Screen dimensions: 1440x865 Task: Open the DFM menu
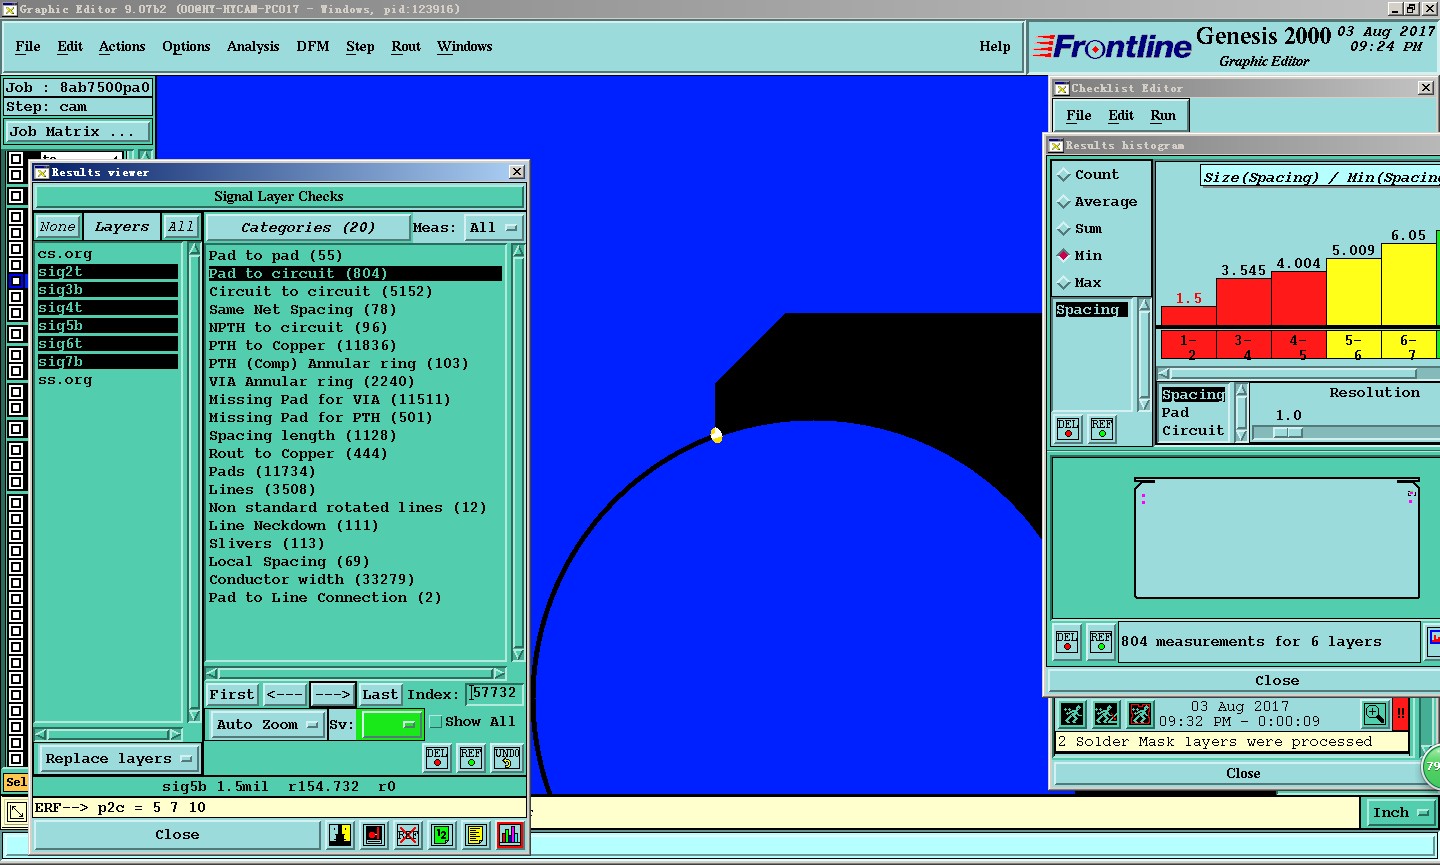click(x=313, y=47)
